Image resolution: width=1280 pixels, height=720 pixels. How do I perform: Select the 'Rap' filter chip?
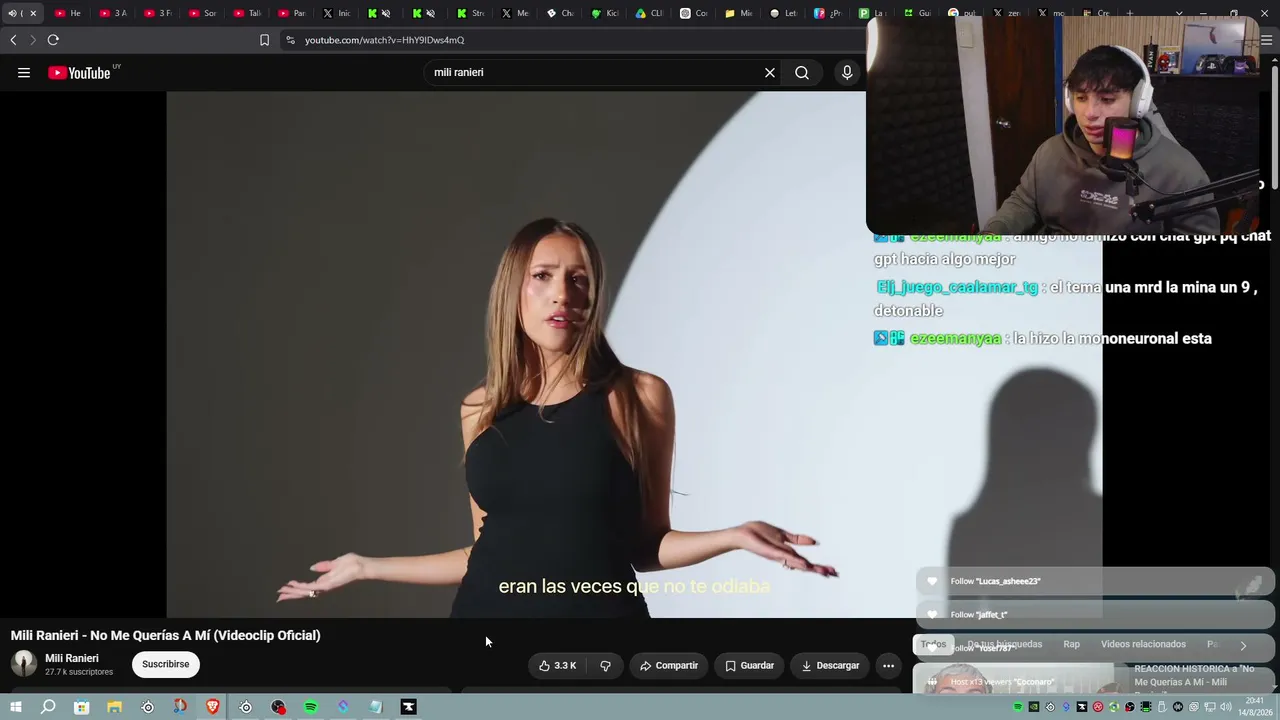[1071, 645]
